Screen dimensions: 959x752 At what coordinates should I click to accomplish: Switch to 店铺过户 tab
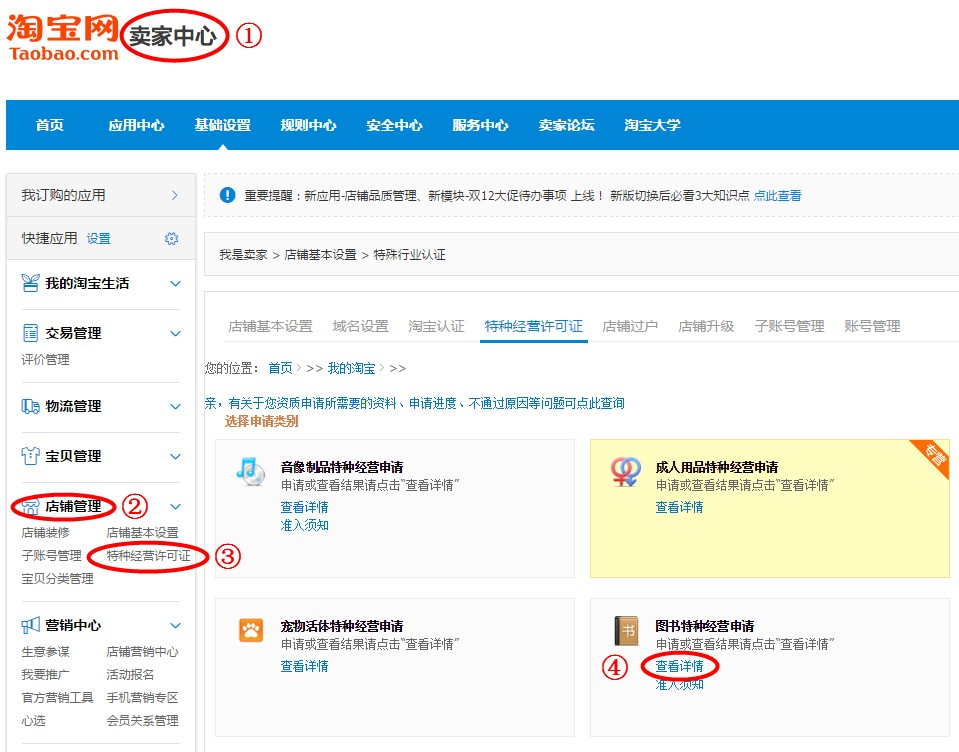[x=630, y=326]
